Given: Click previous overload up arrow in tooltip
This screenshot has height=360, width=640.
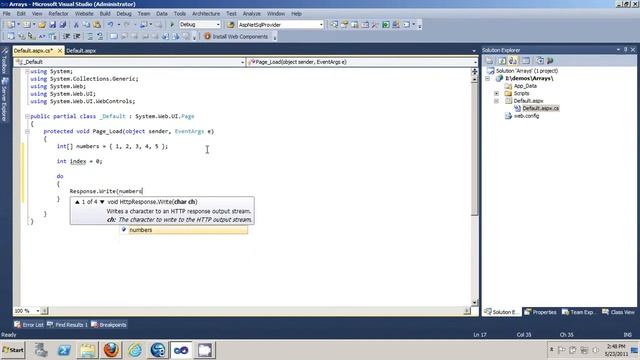Looking at the screenshot, I should point(77,202).
